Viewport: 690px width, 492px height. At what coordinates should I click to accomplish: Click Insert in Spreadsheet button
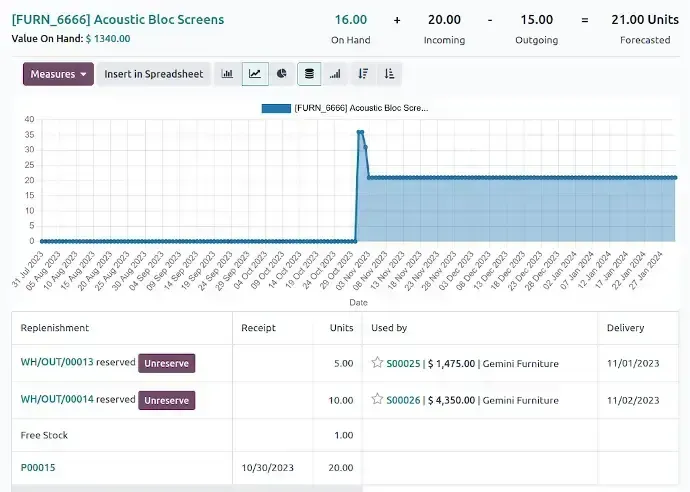154,74
